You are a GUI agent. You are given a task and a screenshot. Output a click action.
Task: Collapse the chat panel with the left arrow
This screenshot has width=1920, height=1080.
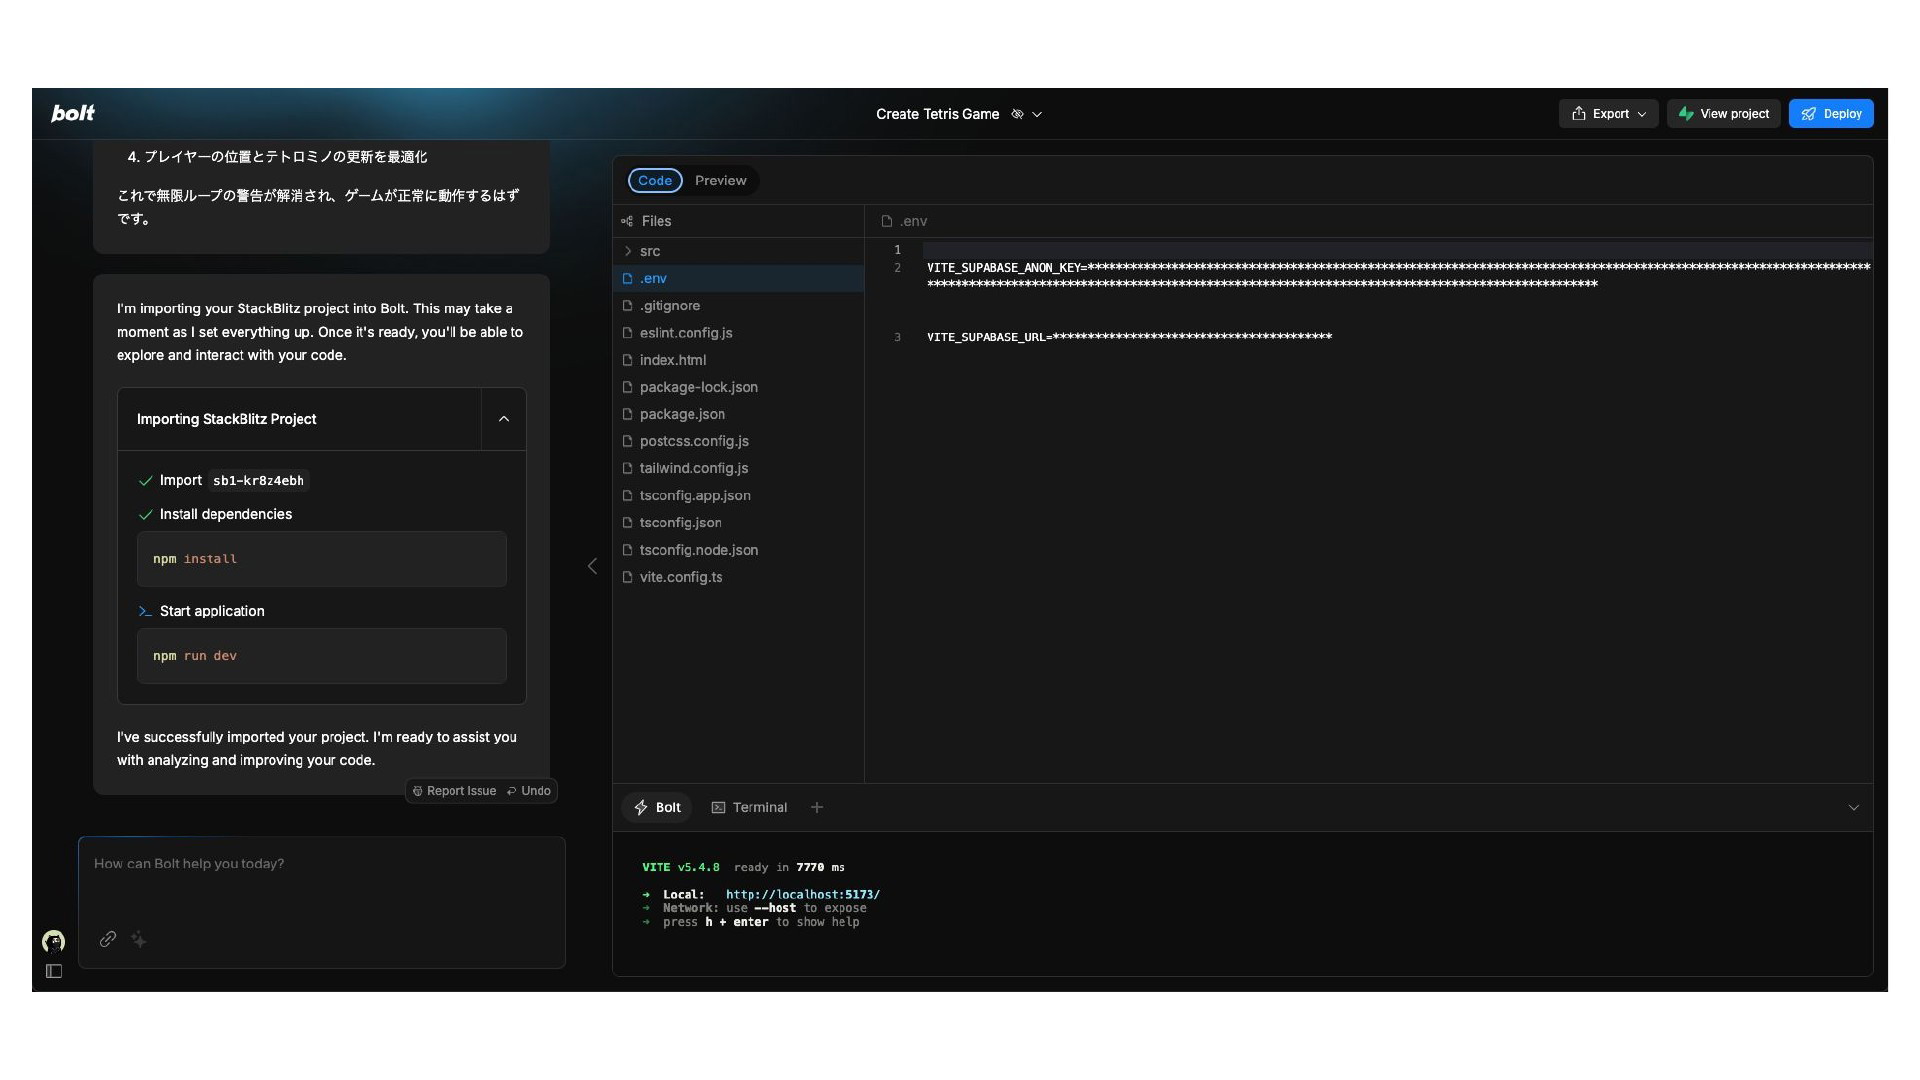(x=592, y=566)
